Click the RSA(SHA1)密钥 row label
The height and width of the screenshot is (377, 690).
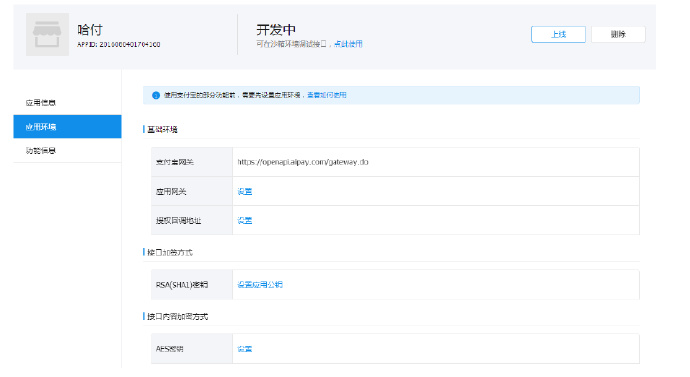[x=182, y=285]
